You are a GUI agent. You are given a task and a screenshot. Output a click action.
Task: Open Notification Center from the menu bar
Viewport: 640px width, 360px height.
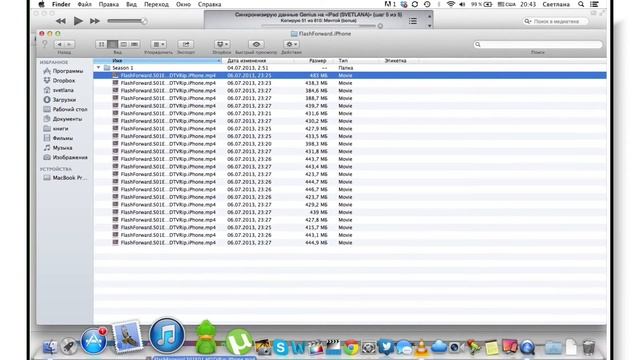(595, 4)
